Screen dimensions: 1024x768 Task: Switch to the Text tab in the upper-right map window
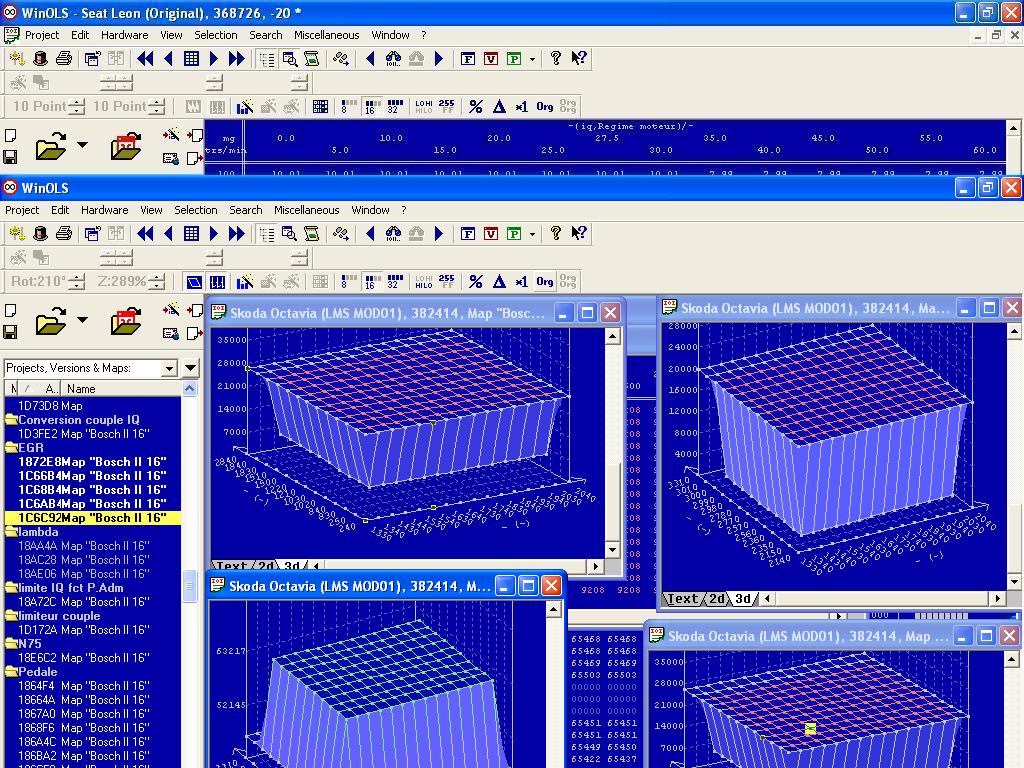682,598
